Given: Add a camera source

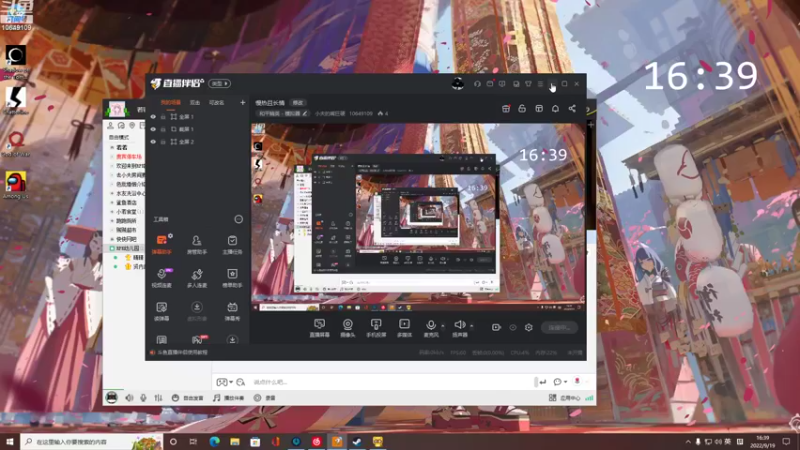Looking at the screenshot, I should (347, 328).
